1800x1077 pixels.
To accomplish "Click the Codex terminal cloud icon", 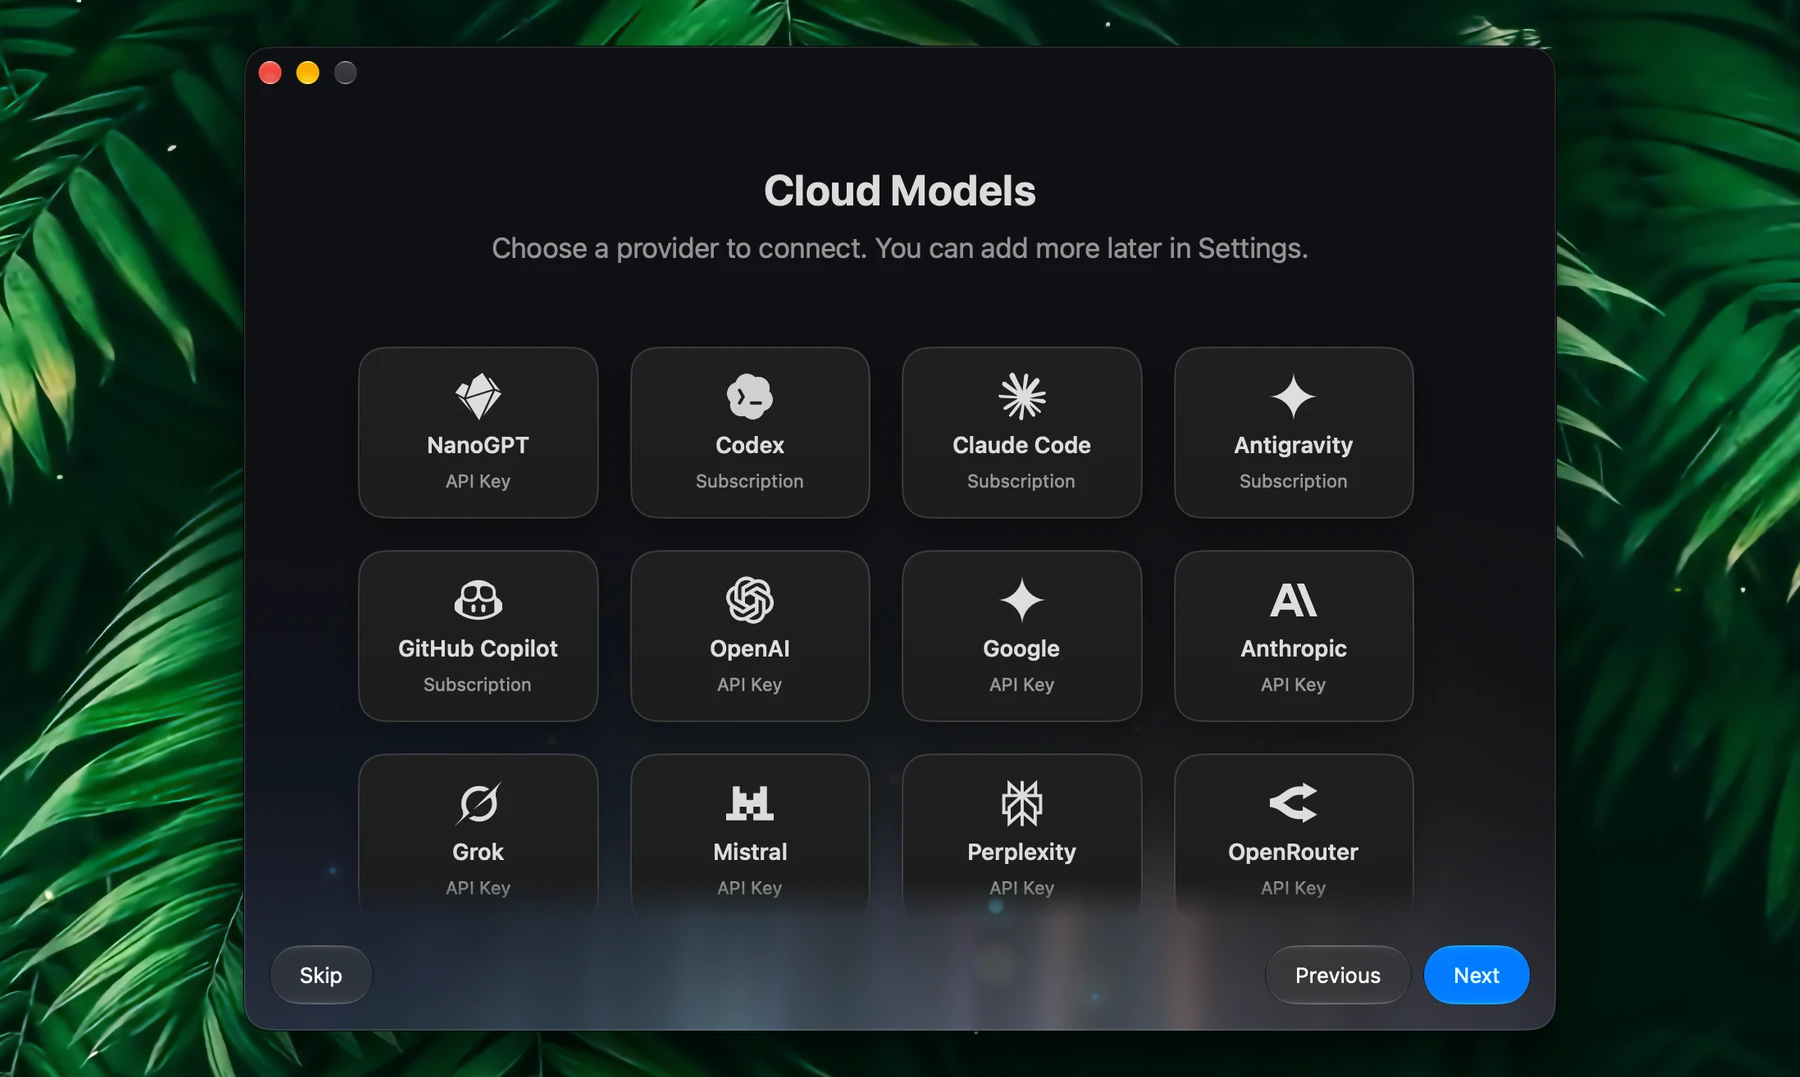I will [x=750, y=396].
